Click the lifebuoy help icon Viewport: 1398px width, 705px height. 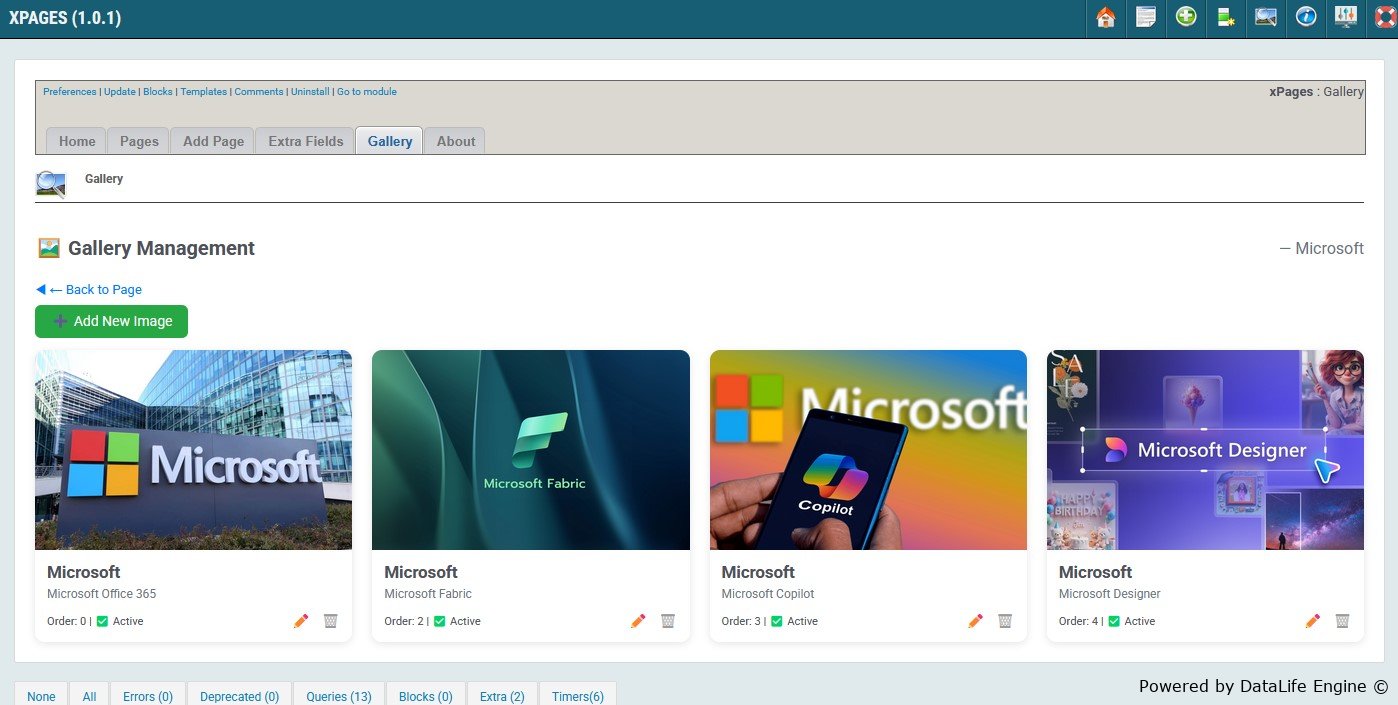pyautogui.click(x=1384, y=18)
